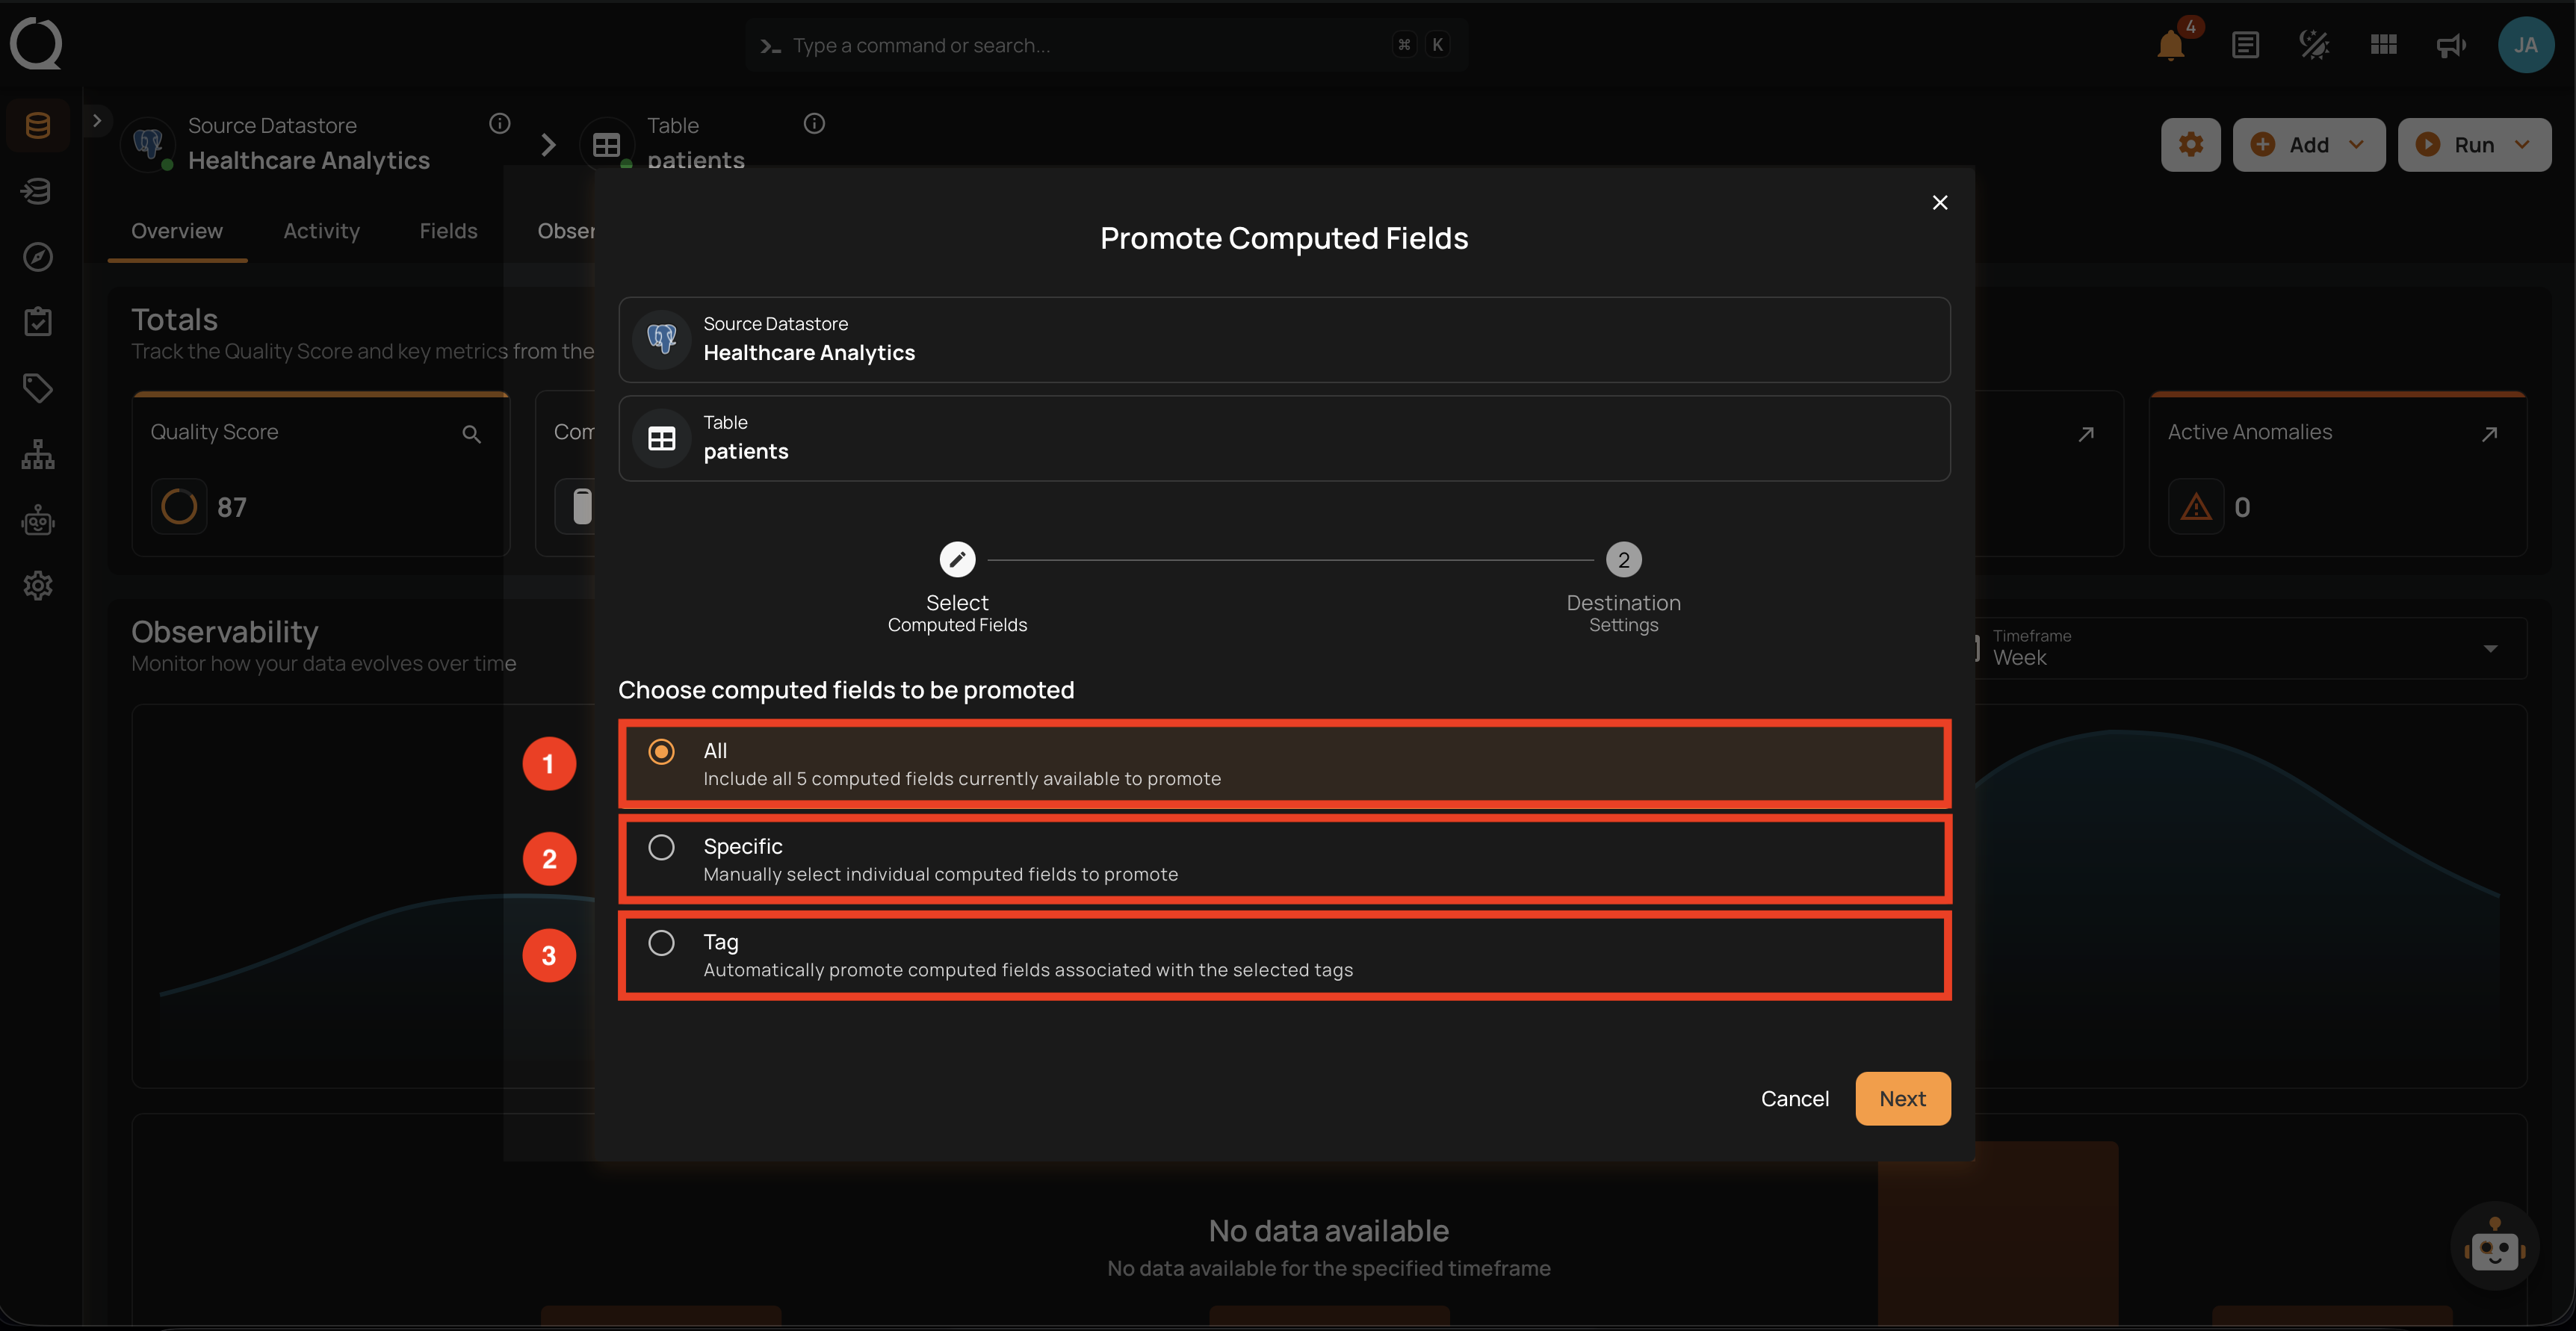The height and width of the screenshot is (1331, 2576).
Task: Click the Active Anomalies warning triangle icon
Action: click(x=2195, y=507)
